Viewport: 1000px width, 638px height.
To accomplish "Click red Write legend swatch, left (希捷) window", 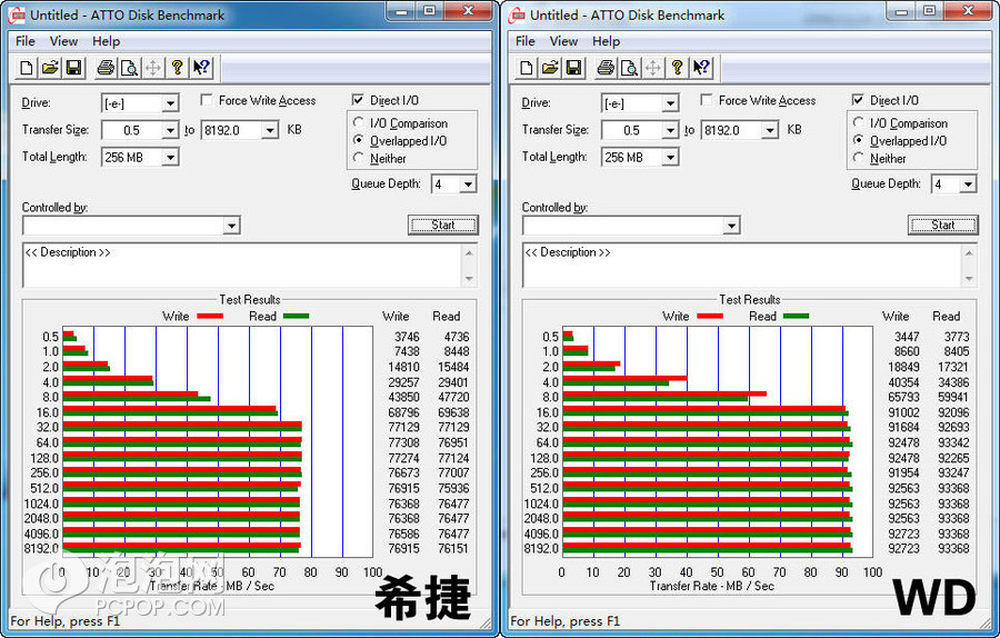I will (x=210, y=316).
